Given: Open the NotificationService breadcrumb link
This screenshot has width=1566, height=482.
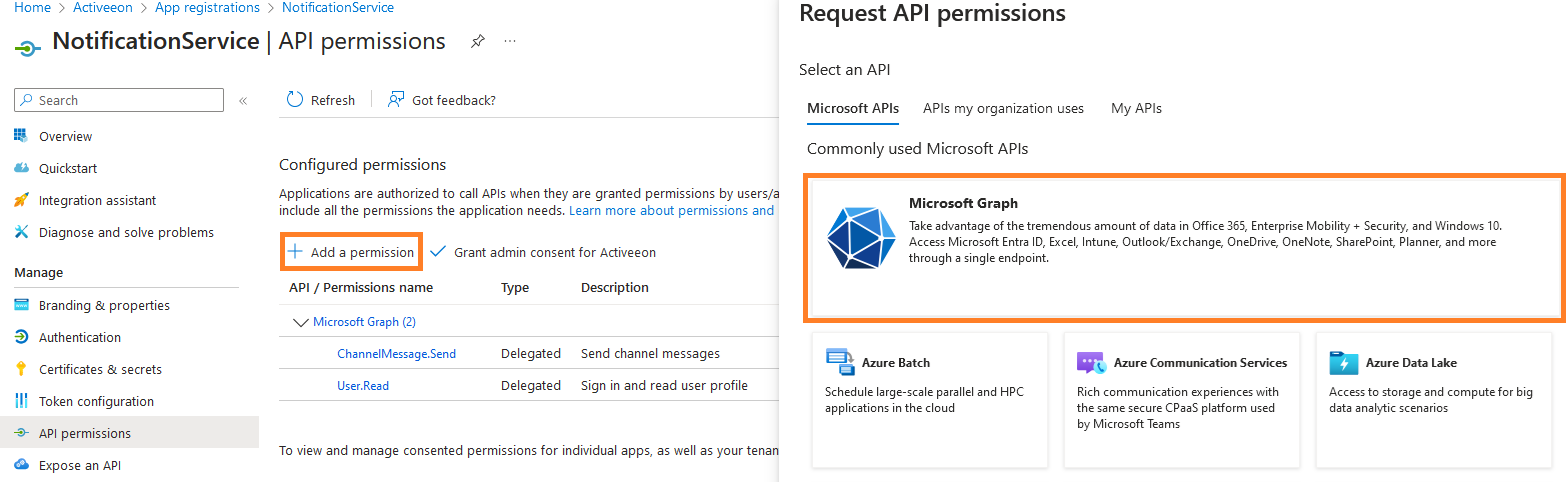Looking at the screenshot, I should pyautogui.click(x=338, y=7).
